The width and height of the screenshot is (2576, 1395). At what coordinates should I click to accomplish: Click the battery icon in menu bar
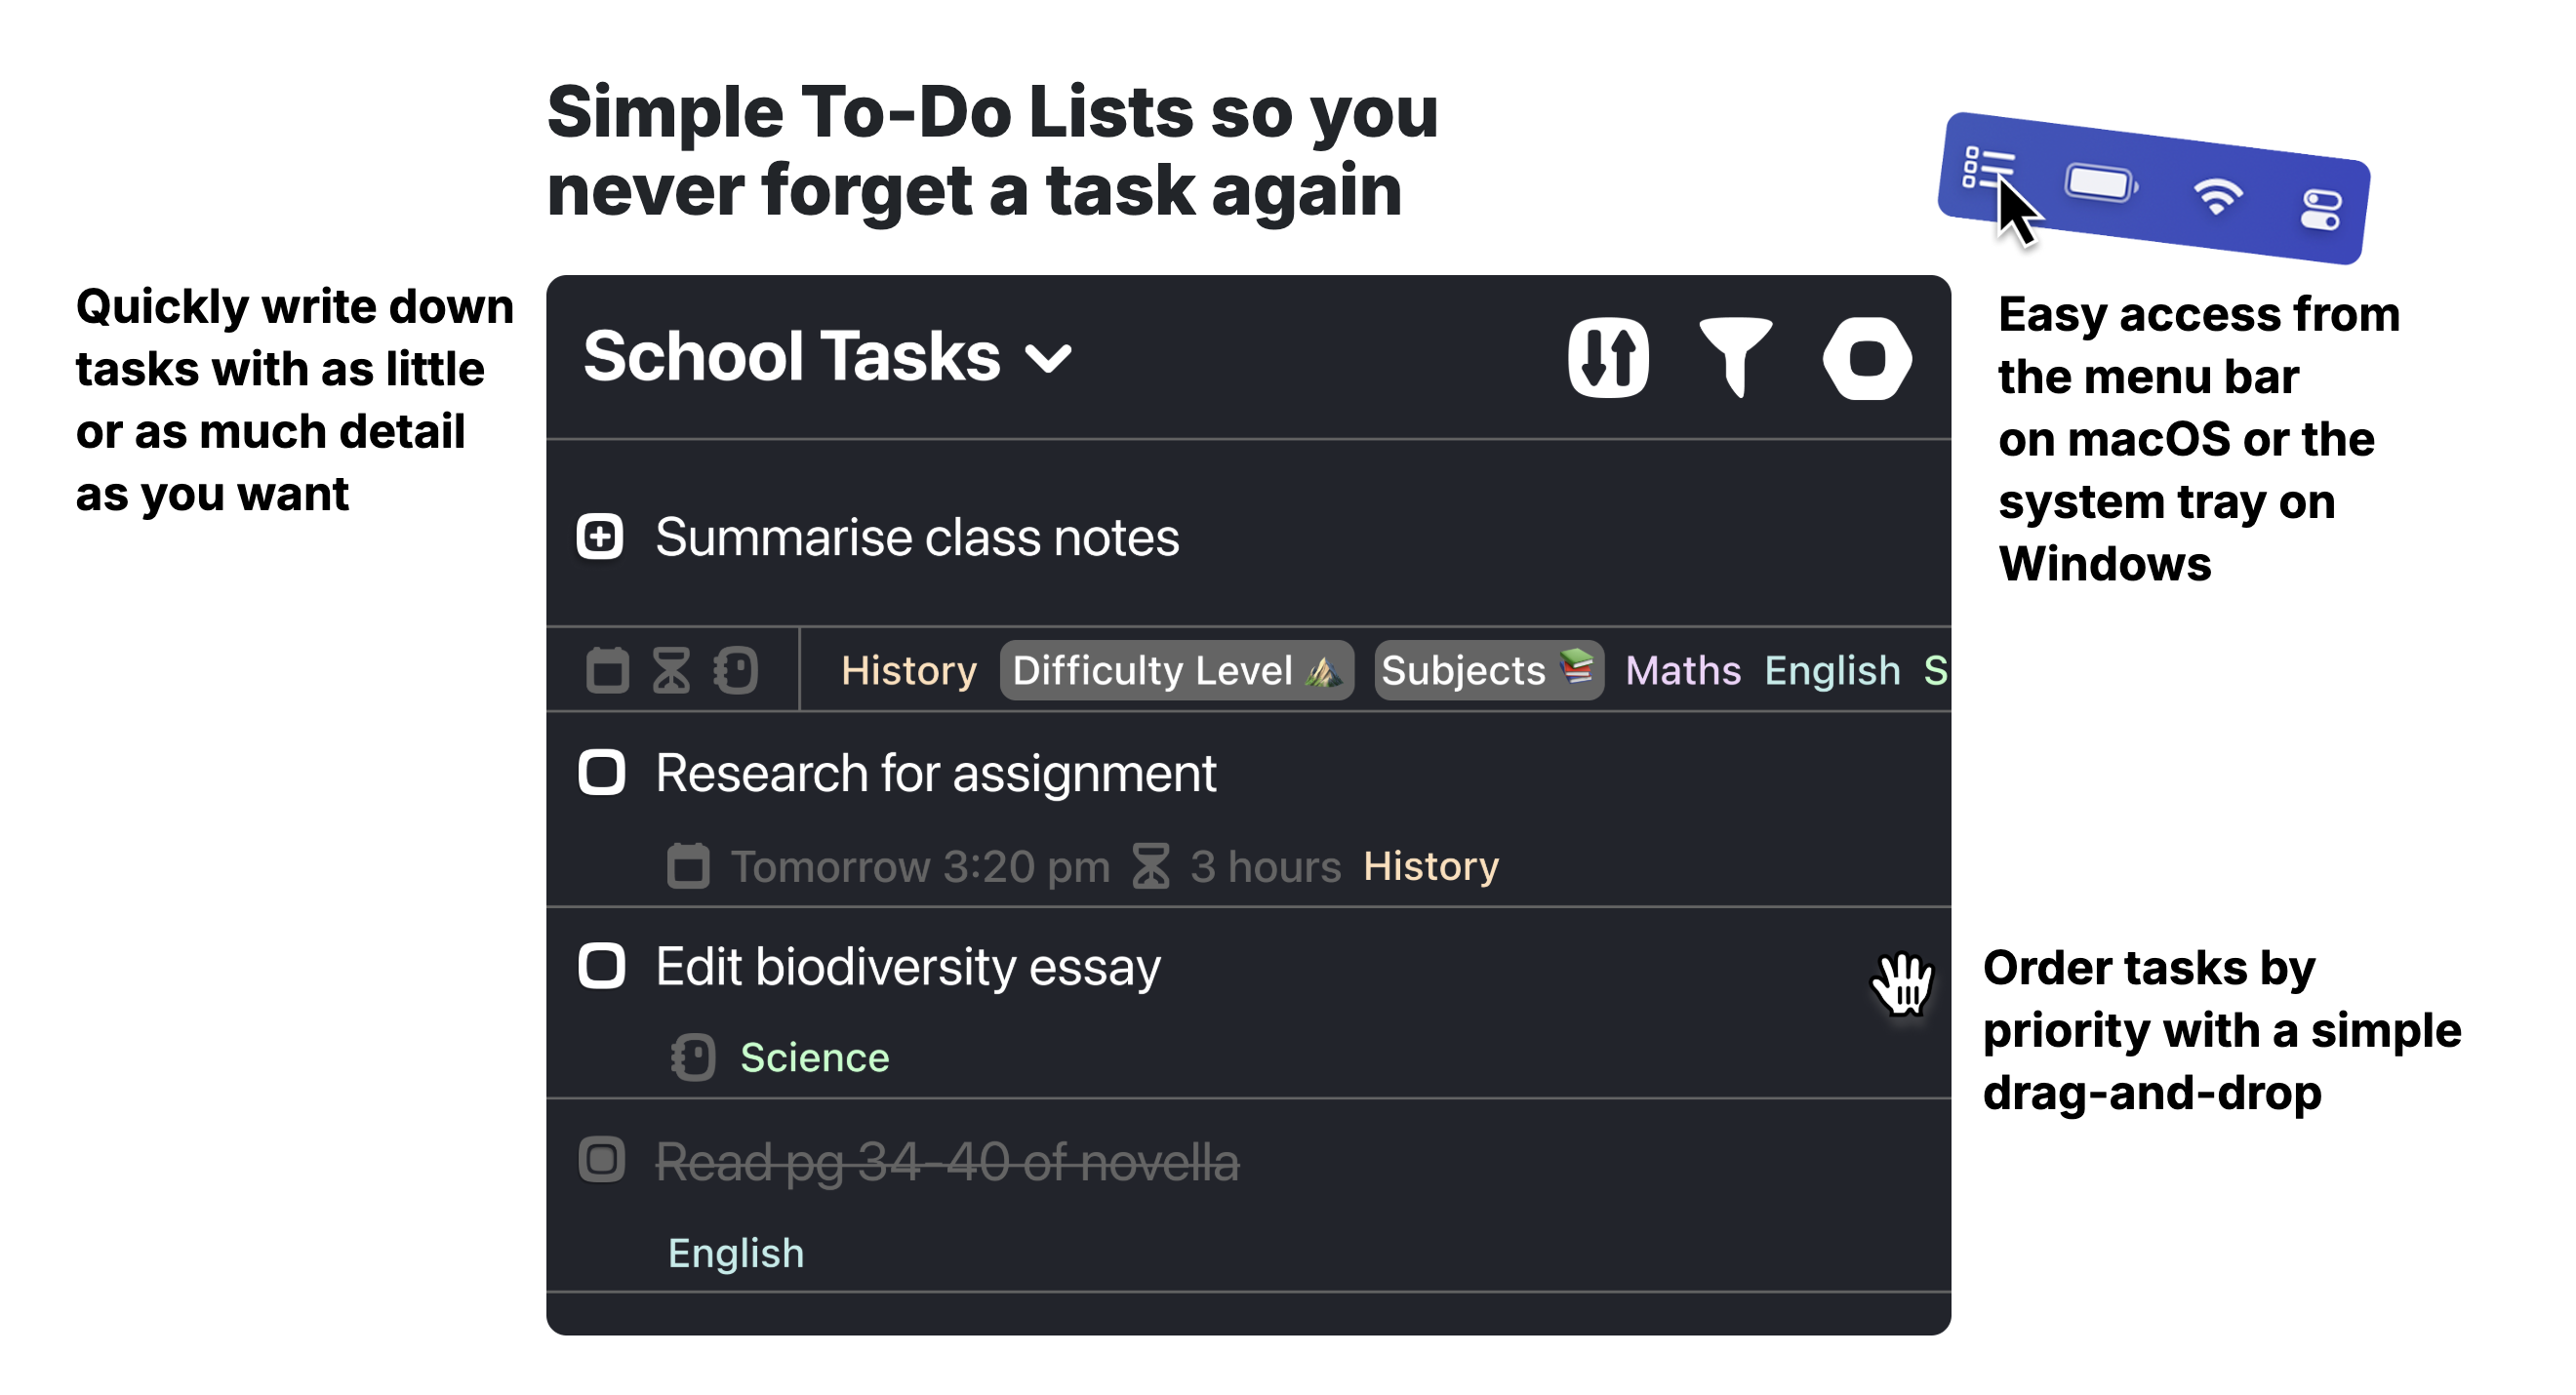(x=2101, y=183)
